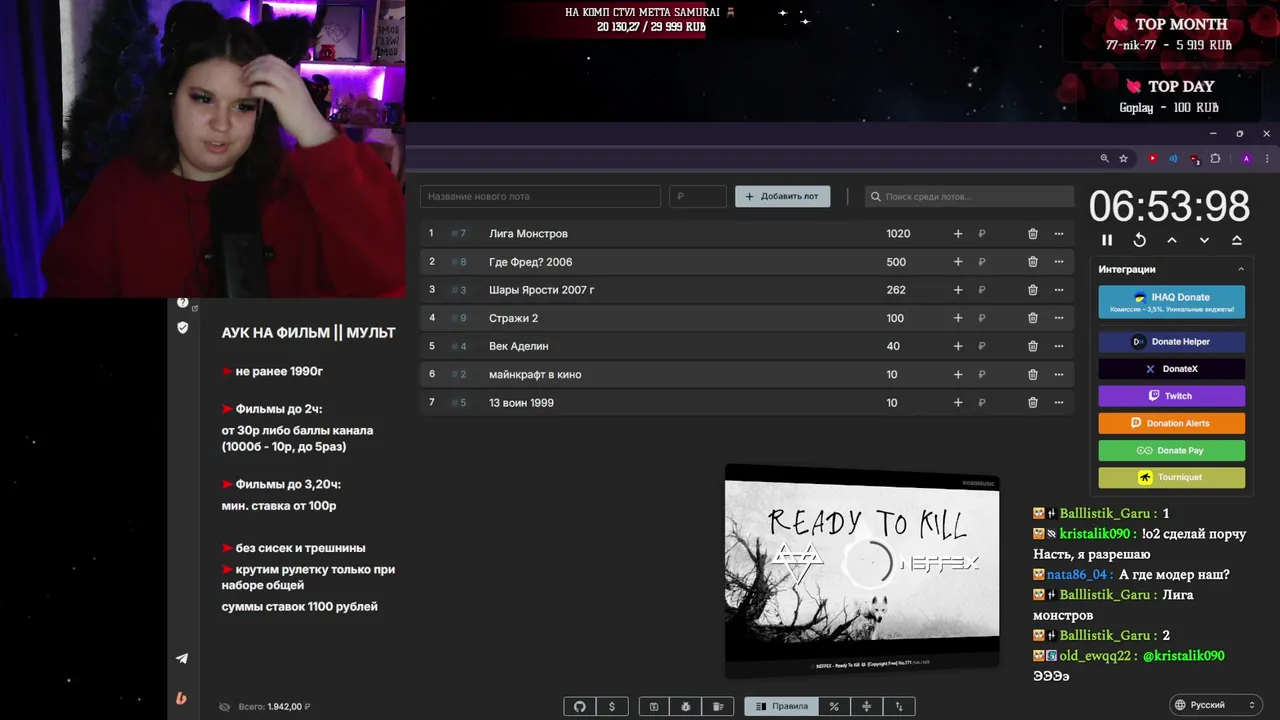The image size is (1280, 720).
Task: Open the browser profile avatar
Action: tap(1246, 158)
